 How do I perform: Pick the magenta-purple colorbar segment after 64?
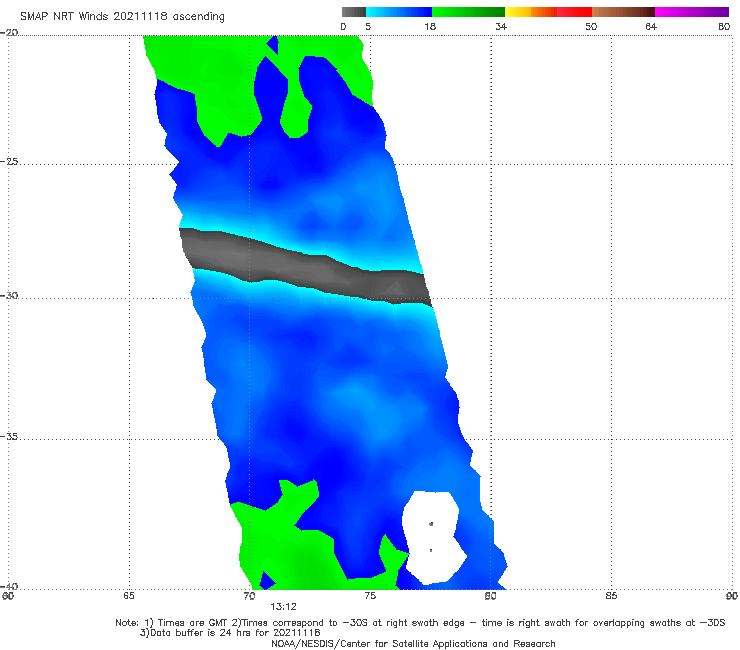[x=692, y=12]
